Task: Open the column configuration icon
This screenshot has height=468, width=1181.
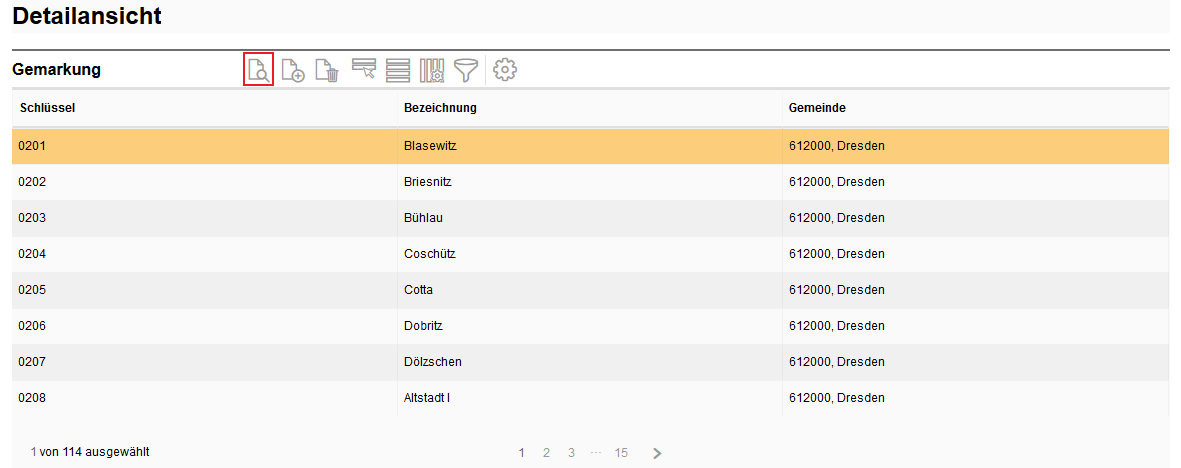Action: pos(432,70)
